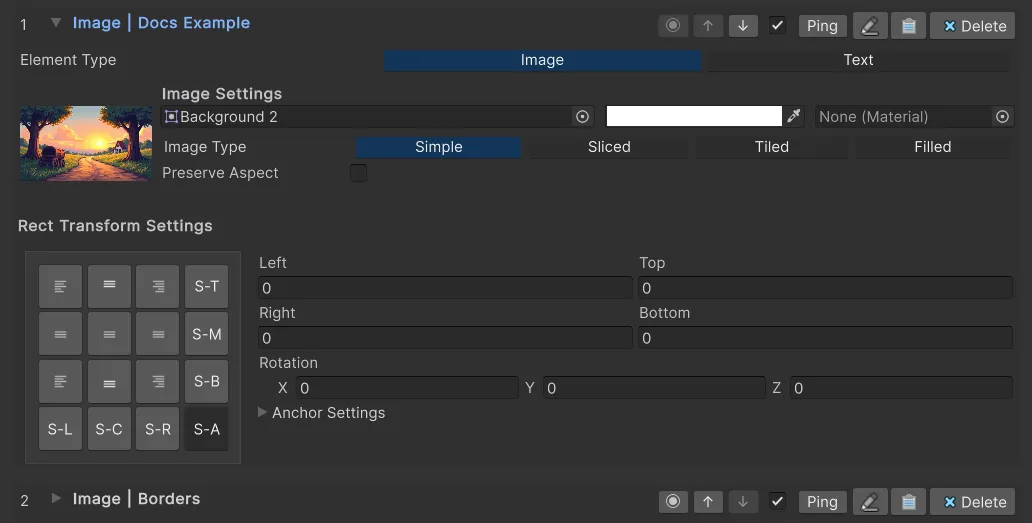This screenshot has height=523, width=1032.
Task: Click the clipboard icon for Docs Example
Action: coord(908,26)
